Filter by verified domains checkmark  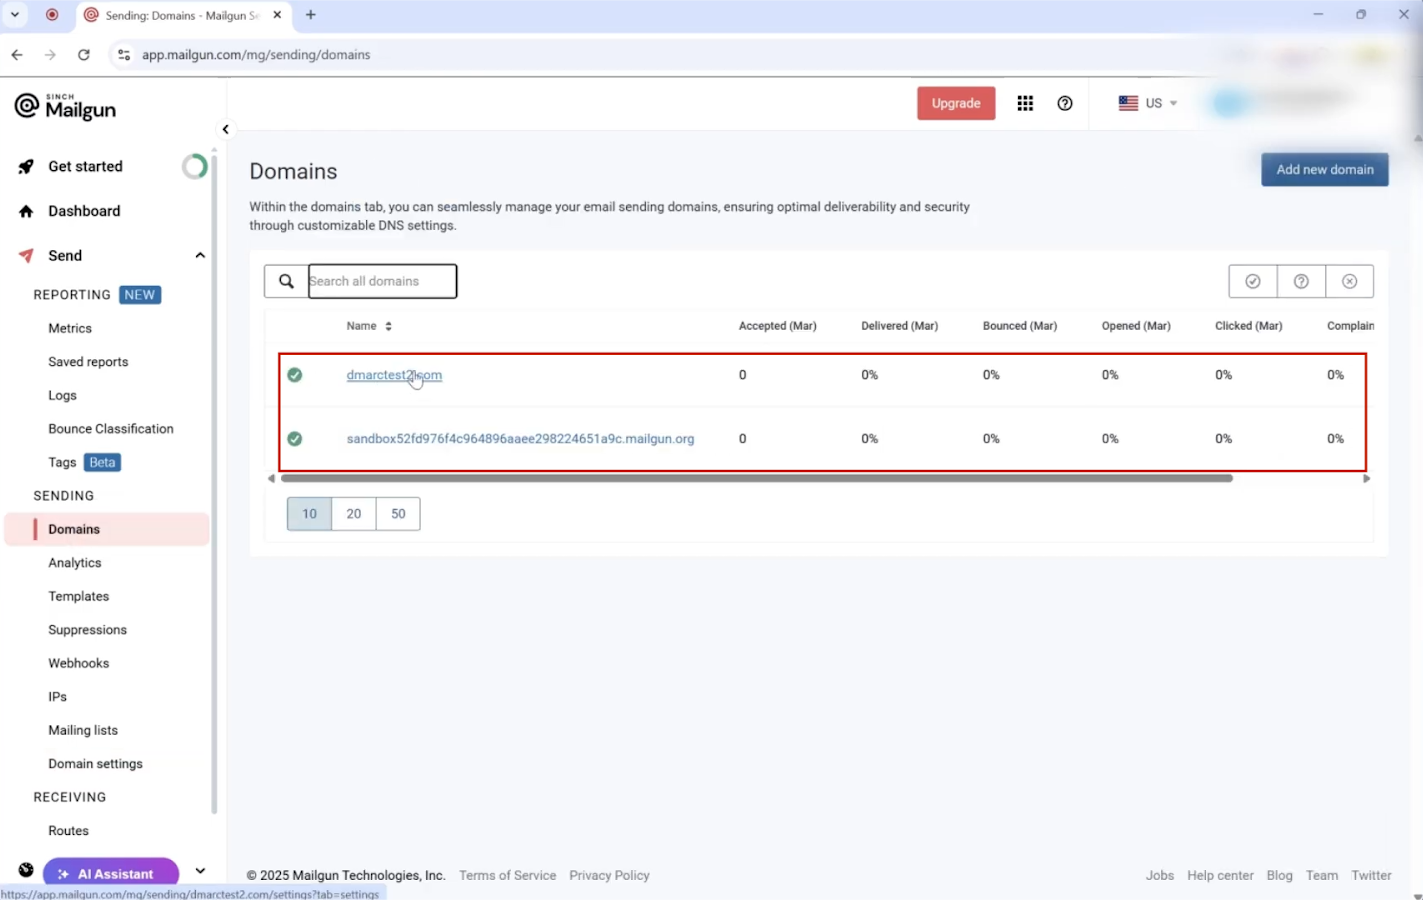point(1252,281)
